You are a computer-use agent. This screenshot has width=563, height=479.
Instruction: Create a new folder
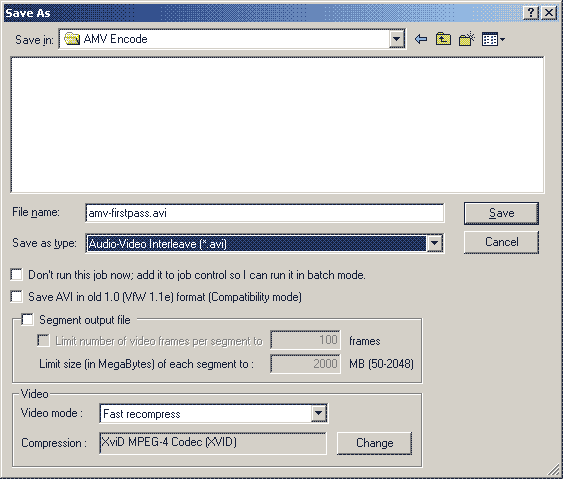(x=466, y=39)
